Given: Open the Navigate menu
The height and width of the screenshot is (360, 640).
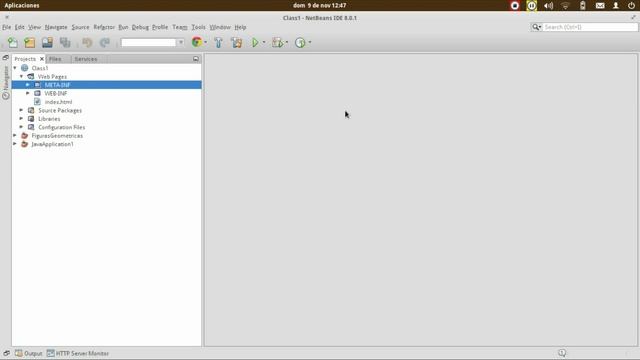Looking at the screenshot, I should pyautogui.click(x=56, y=27).
